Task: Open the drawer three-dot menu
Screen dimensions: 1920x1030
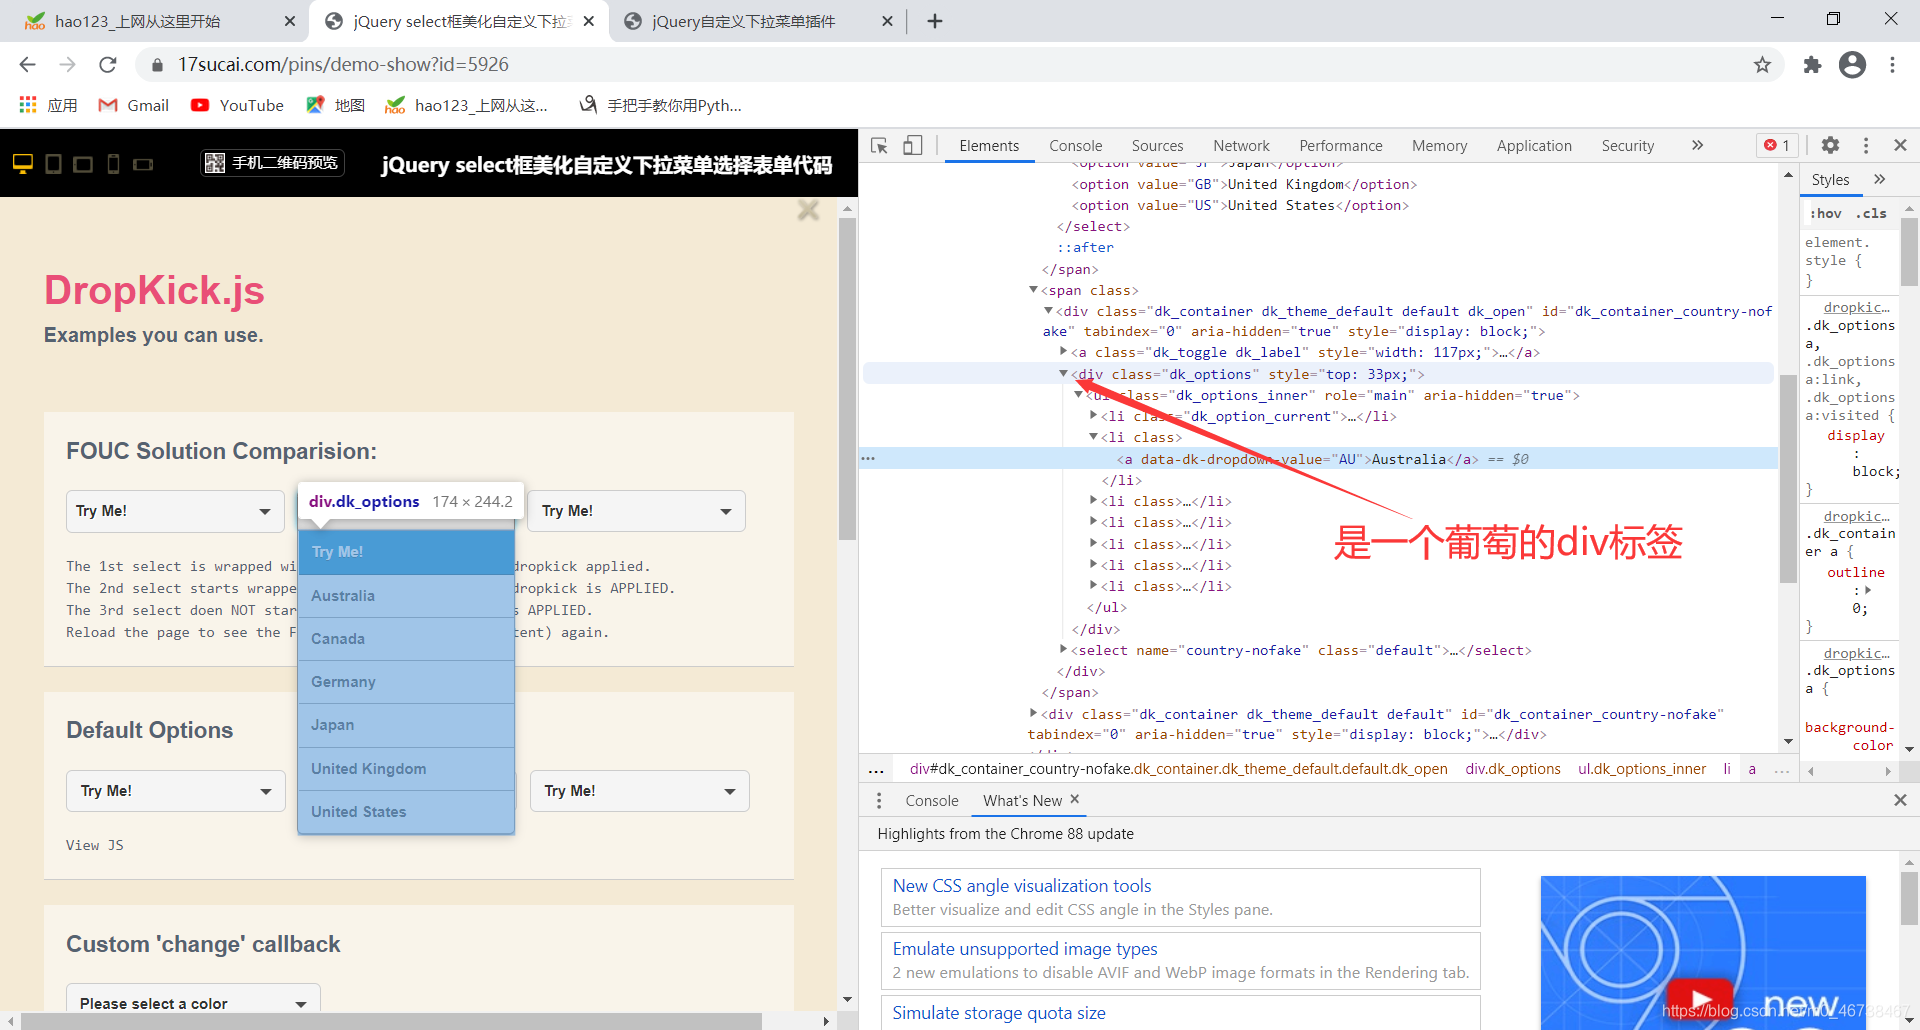Action: click(879, 801)
